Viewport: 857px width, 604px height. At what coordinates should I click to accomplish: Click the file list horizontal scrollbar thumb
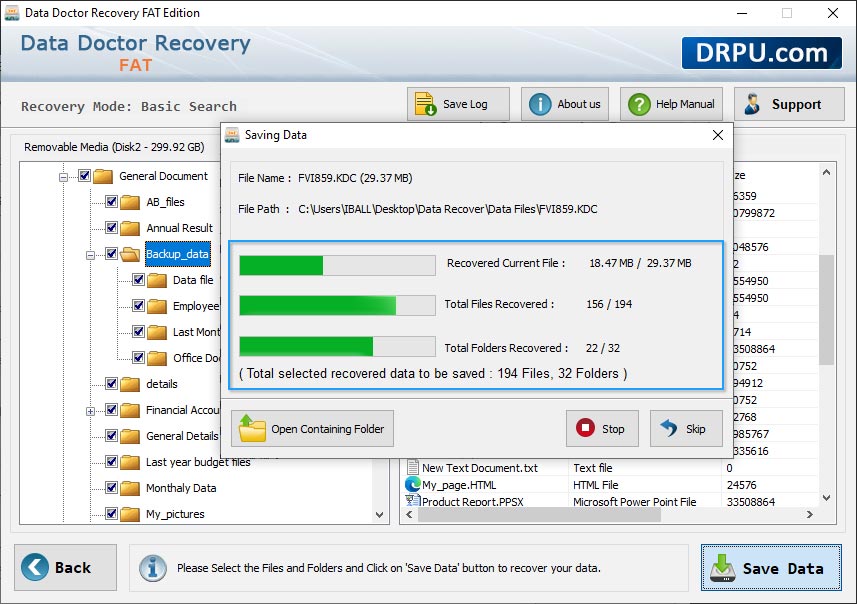(x=539, y=514)
